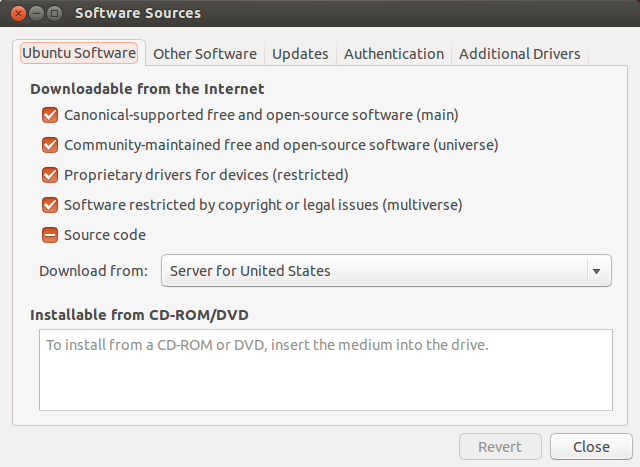Maximize window using title bar icon

coord(54,13)
